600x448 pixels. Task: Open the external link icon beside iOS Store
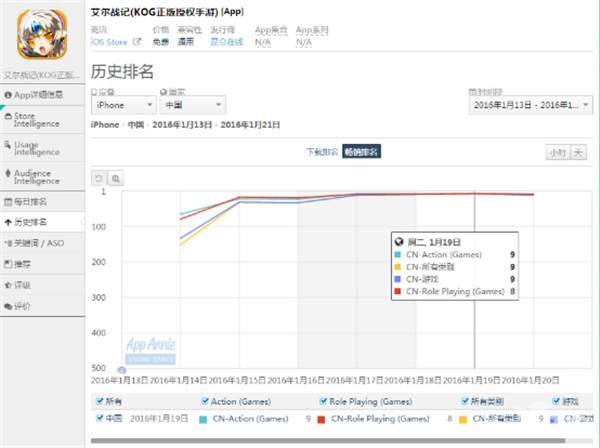(x=137, y=42)
